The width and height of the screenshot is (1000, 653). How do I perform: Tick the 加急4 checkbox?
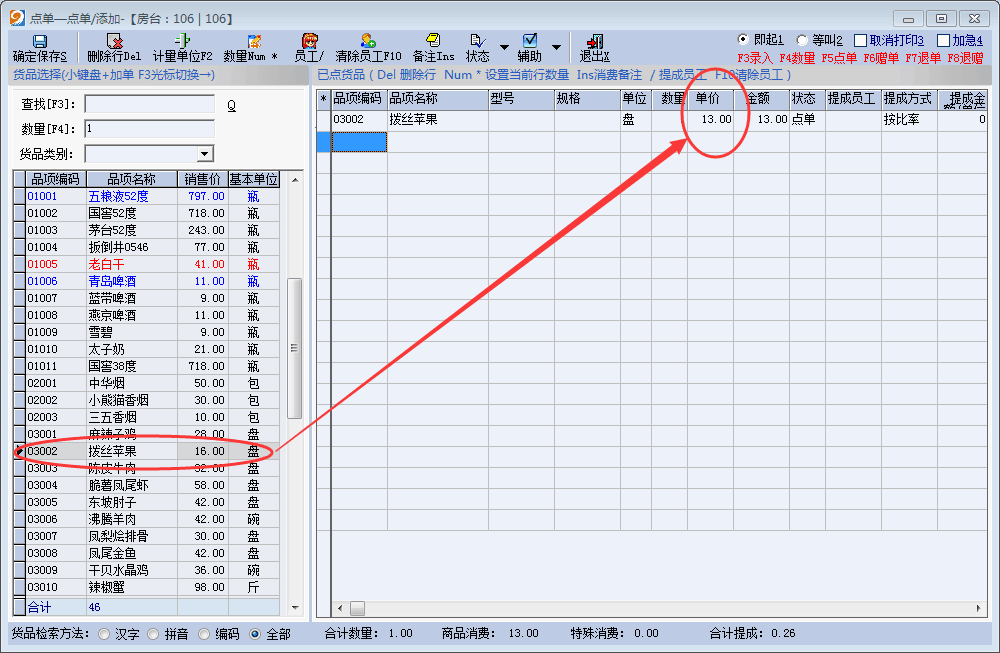tap(943, 40)
